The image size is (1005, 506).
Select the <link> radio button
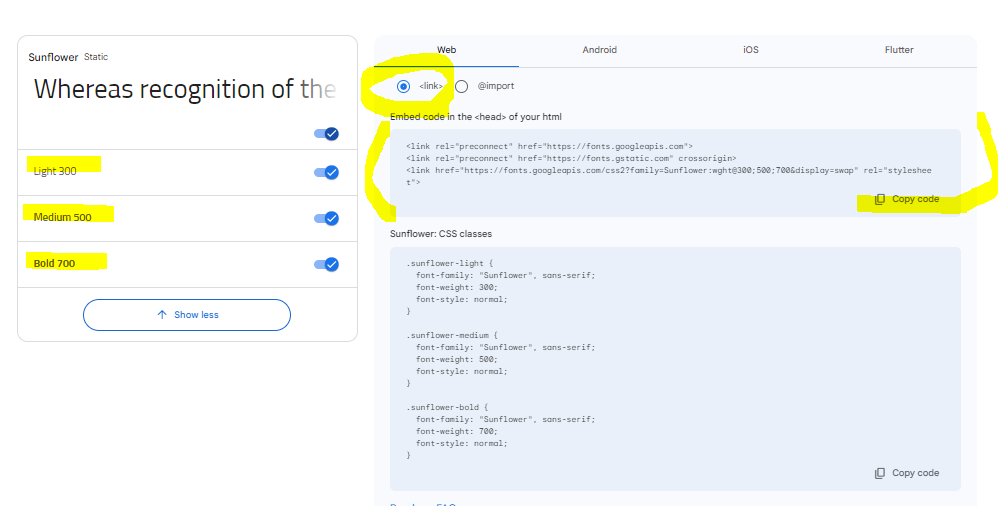tap(403, 87)
